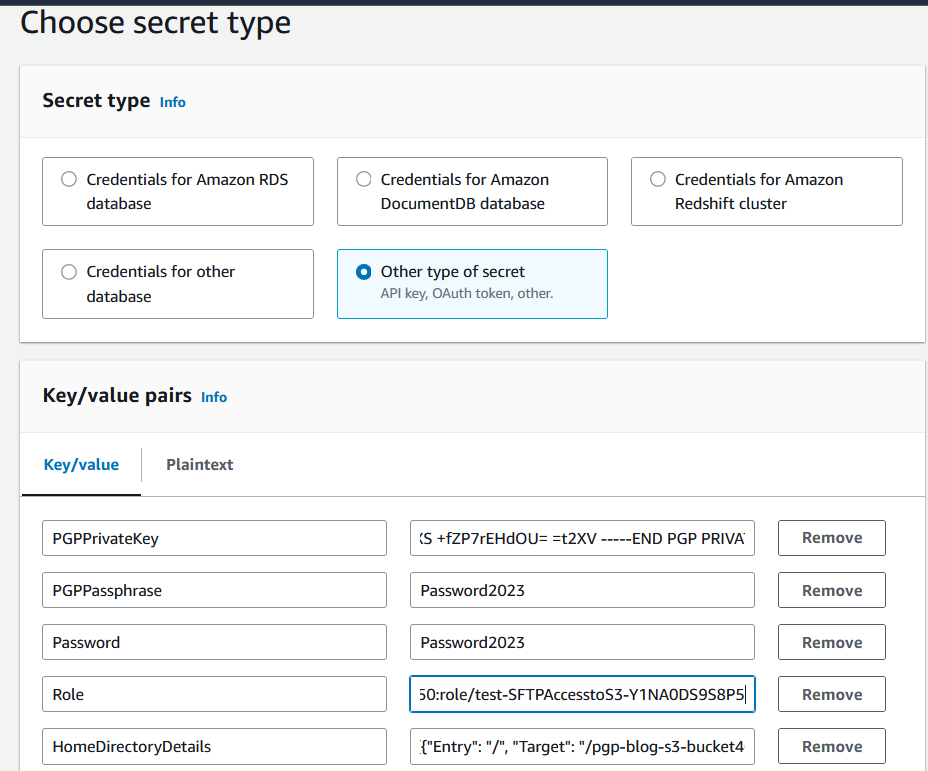This screenshot has width=928, height=771.
Task: Select Credentials for Amazon RDS database
Action: 68,179
